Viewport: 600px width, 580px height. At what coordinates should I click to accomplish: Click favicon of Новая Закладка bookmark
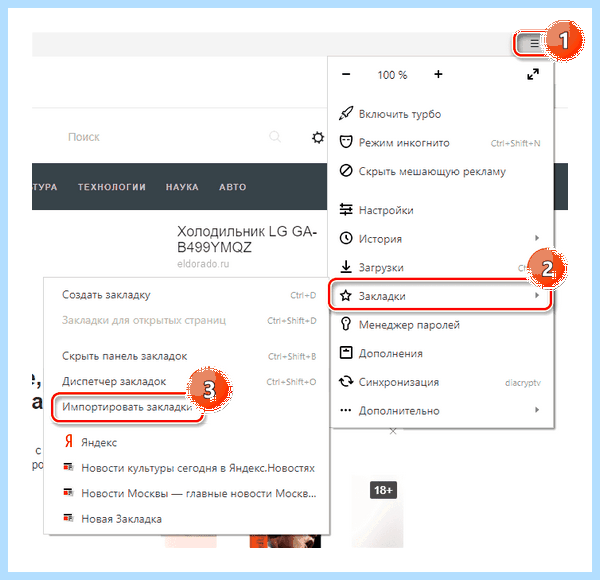coord(68,518)
